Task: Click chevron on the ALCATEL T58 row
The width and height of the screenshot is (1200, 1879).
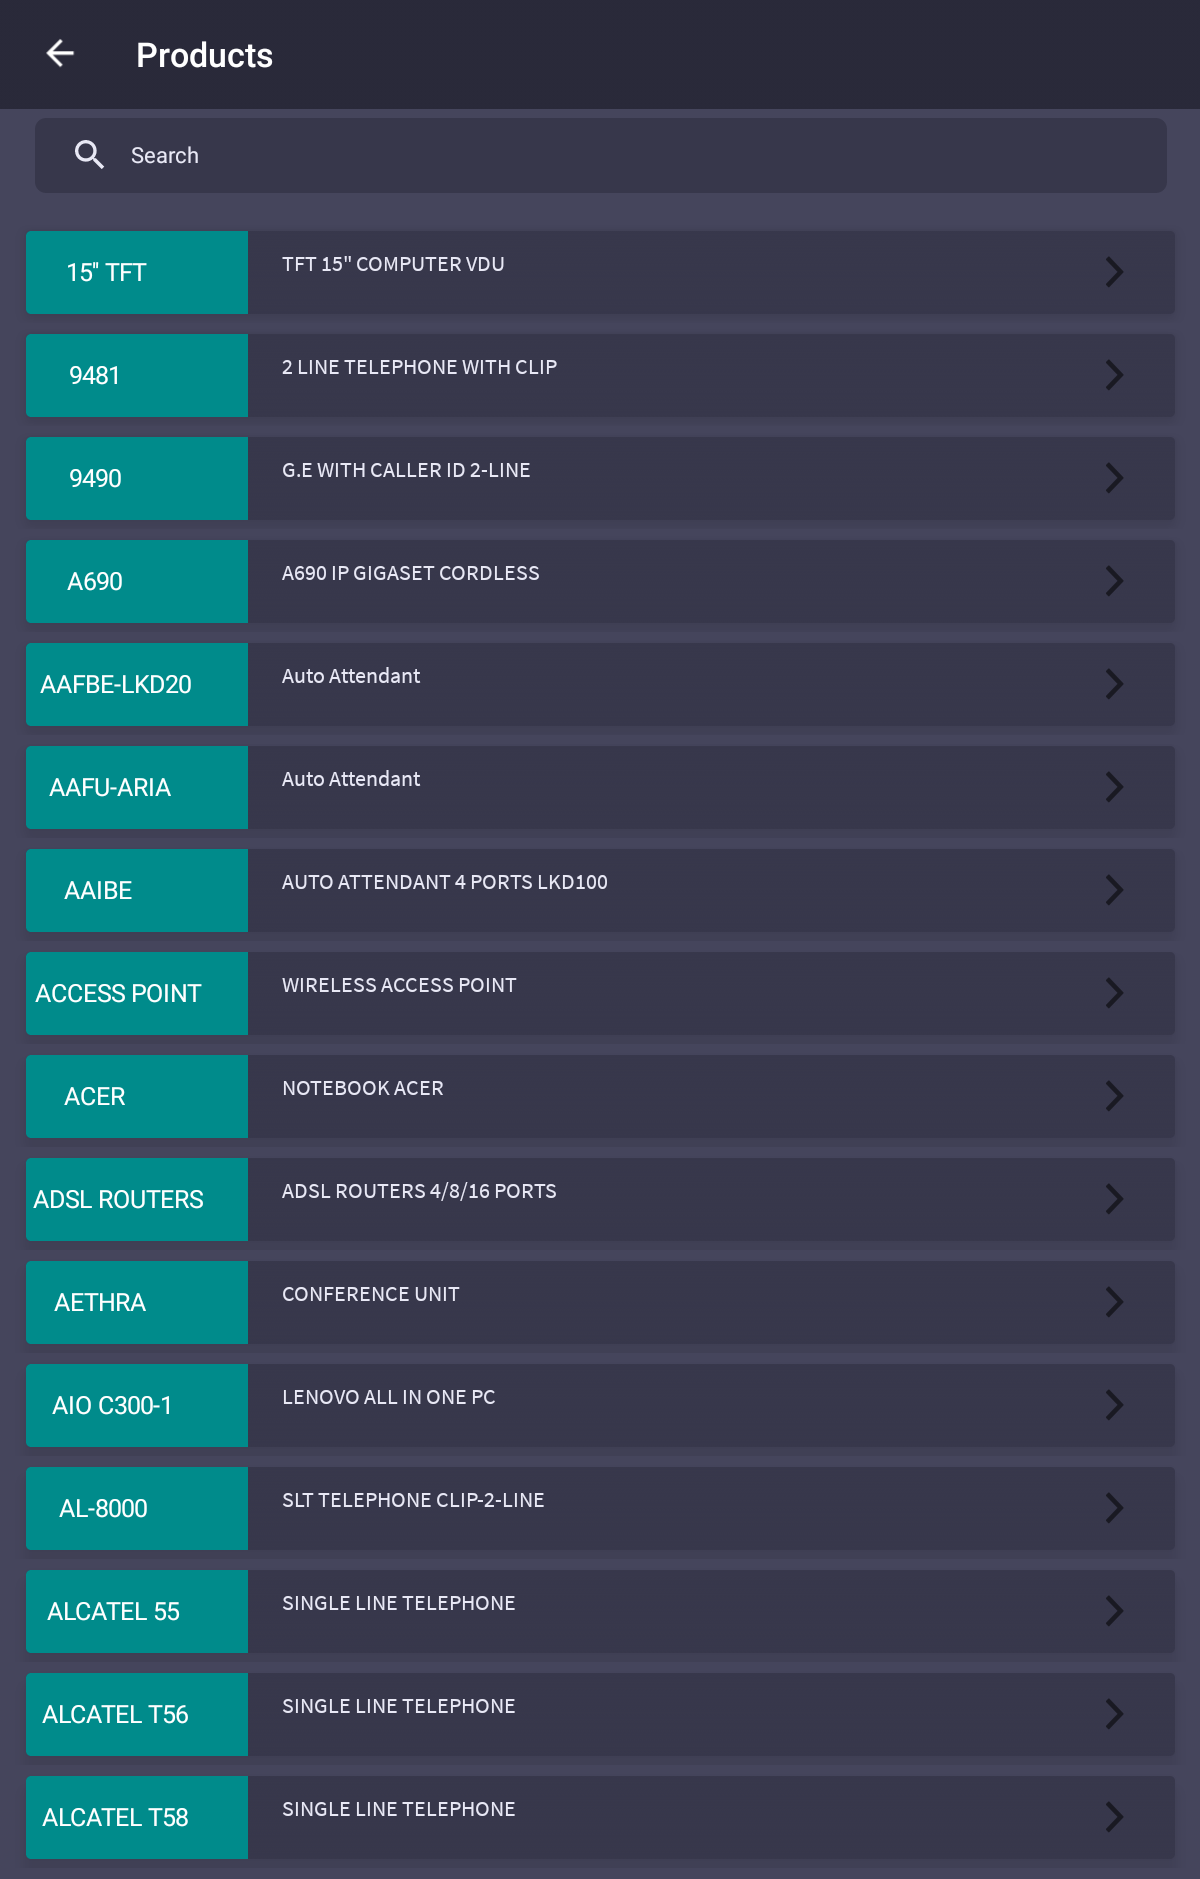Action: (x=1114, y=1817)
